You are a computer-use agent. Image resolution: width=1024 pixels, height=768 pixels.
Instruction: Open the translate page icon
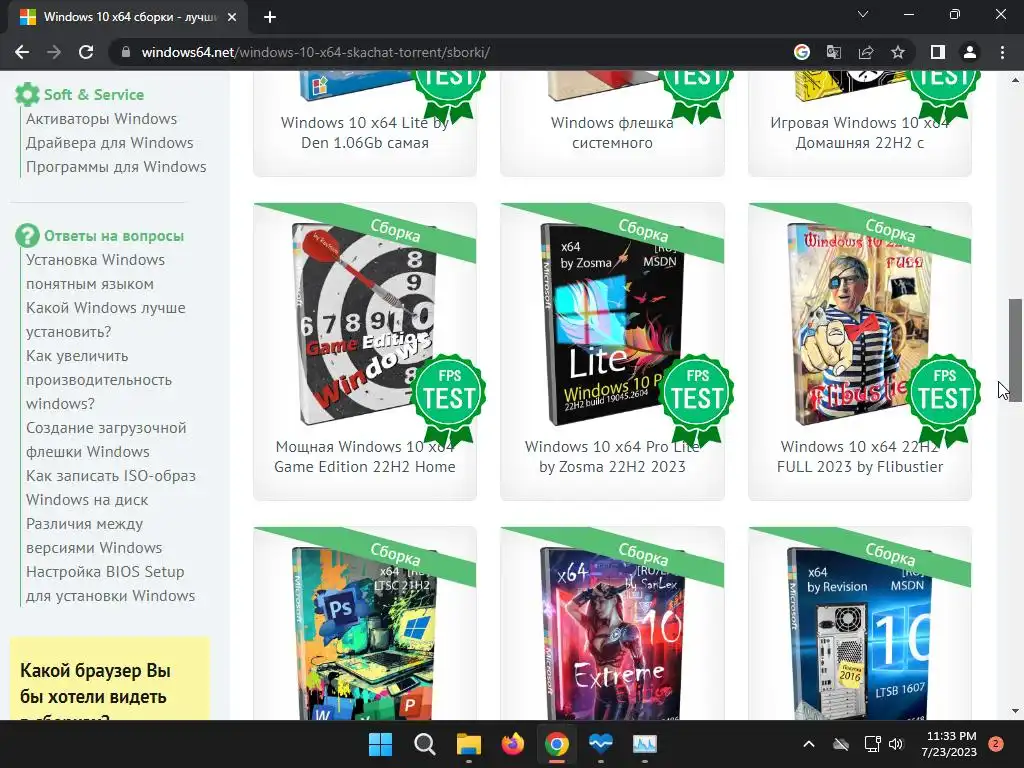click(x=833, y=52)
